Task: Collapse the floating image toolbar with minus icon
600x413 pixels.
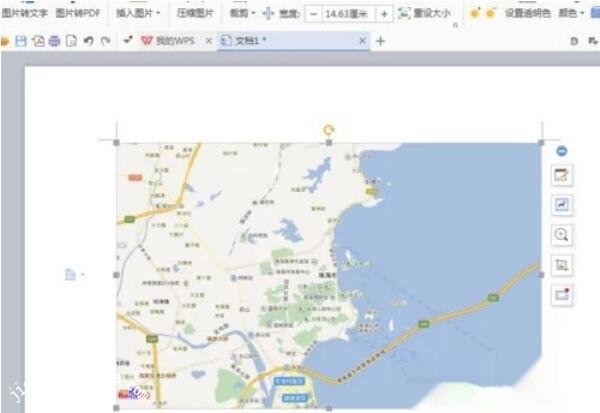Action: (x=561, y=151)
